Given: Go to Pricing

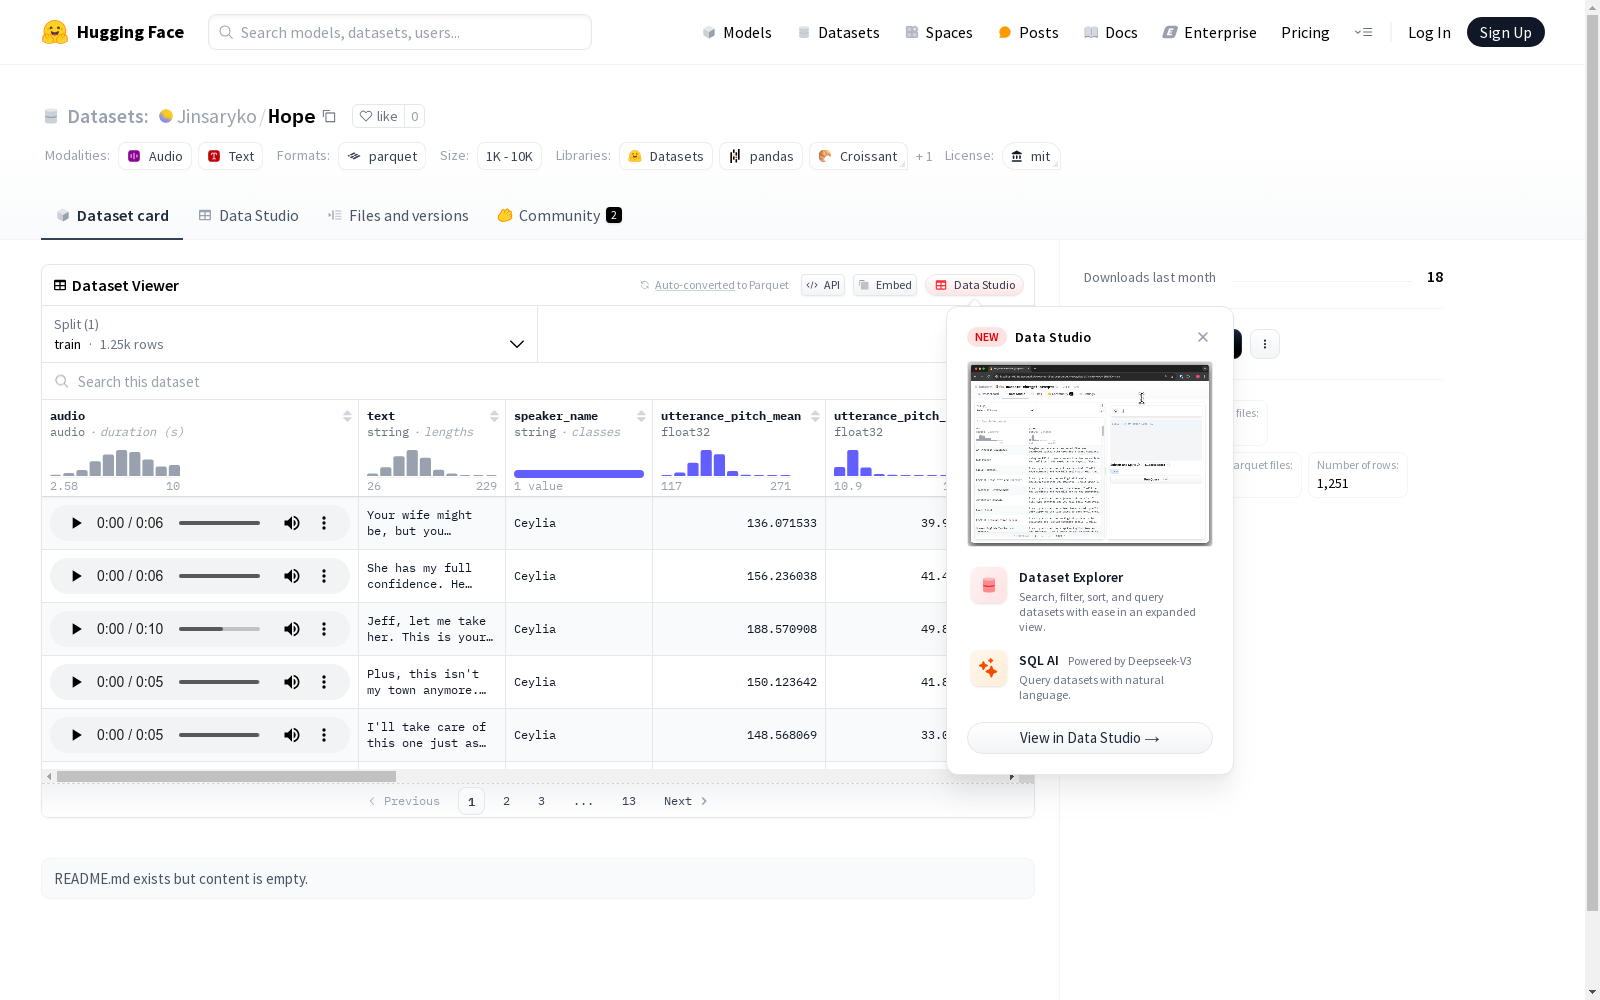Looking at the screenshot, I should (x=1305, y=32).
